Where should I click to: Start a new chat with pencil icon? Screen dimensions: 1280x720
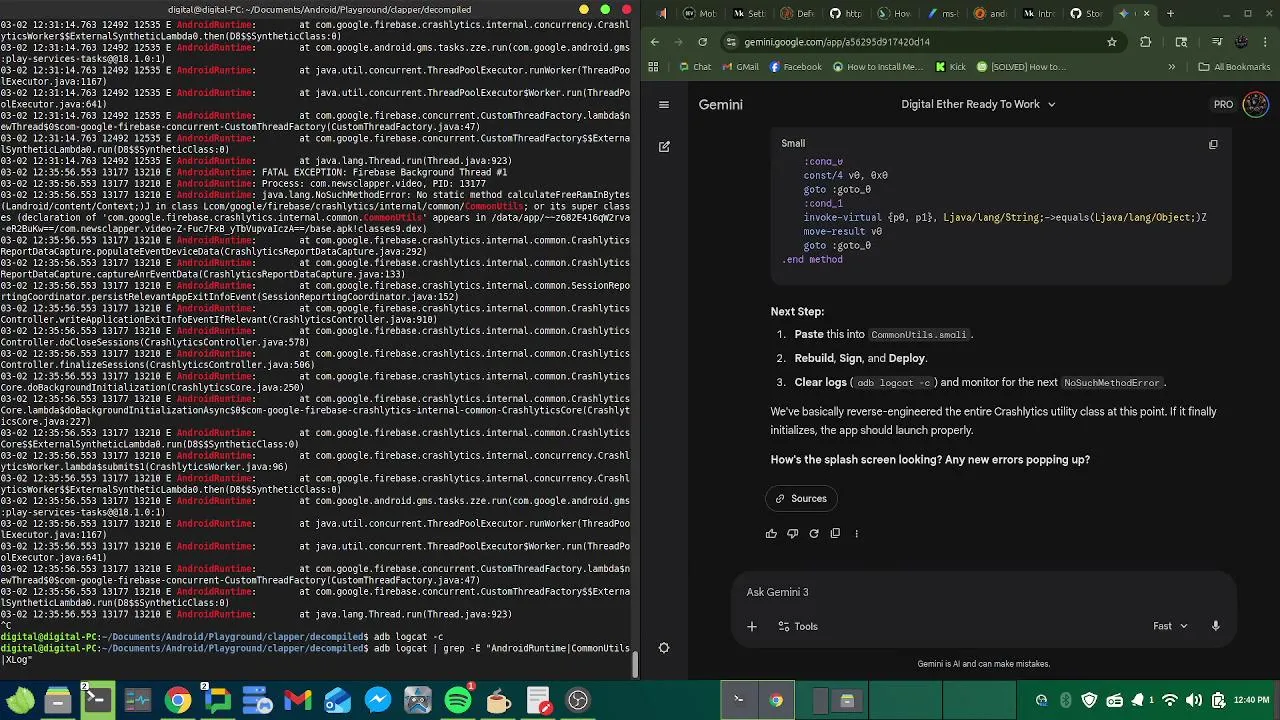(664, 146)
